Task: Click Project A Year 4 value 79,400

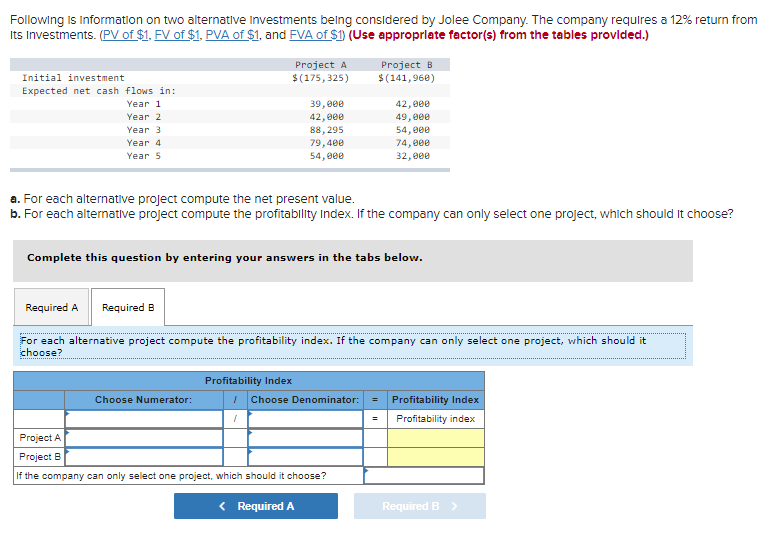Action: tap(326, 143)
